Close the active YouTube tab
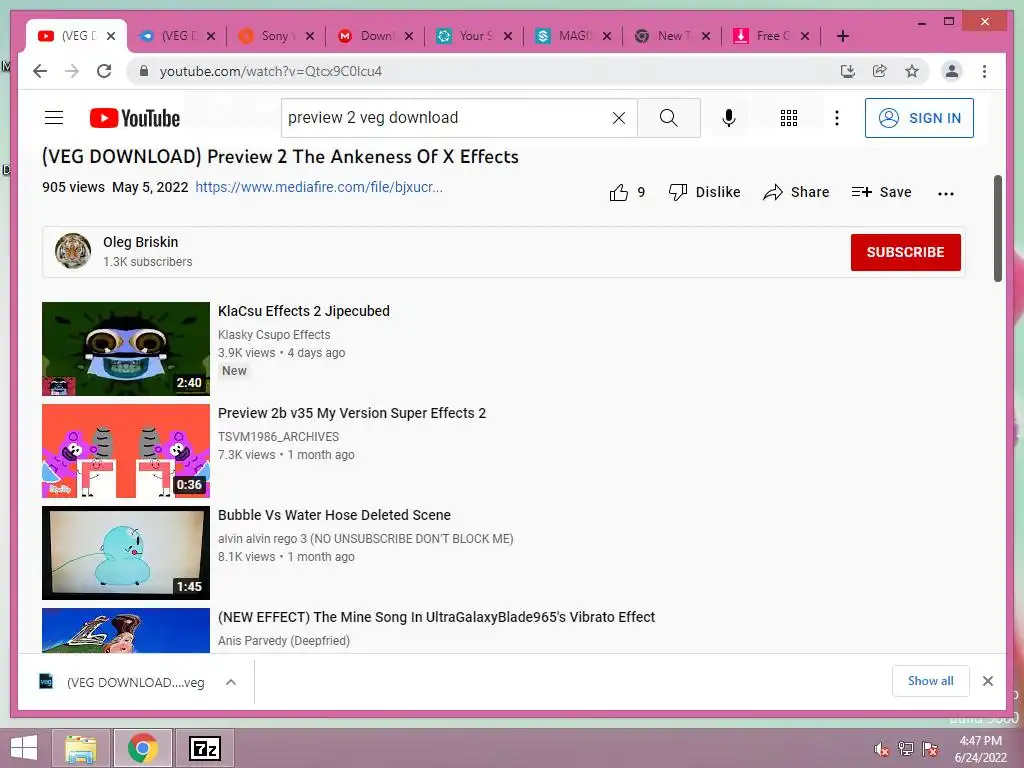Screen dimensions: 1024x768 111,36
